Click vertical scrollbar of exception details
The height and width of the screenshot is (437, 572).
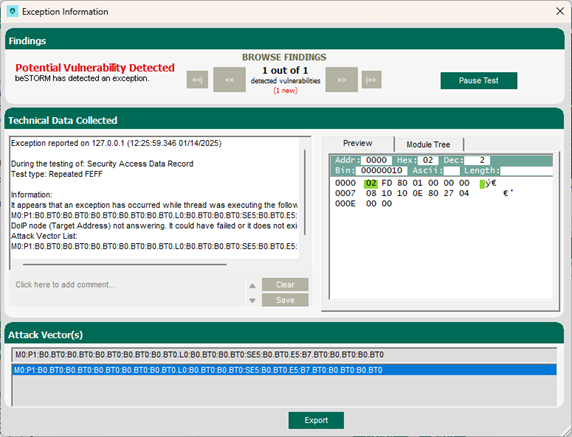pos(305,192)
